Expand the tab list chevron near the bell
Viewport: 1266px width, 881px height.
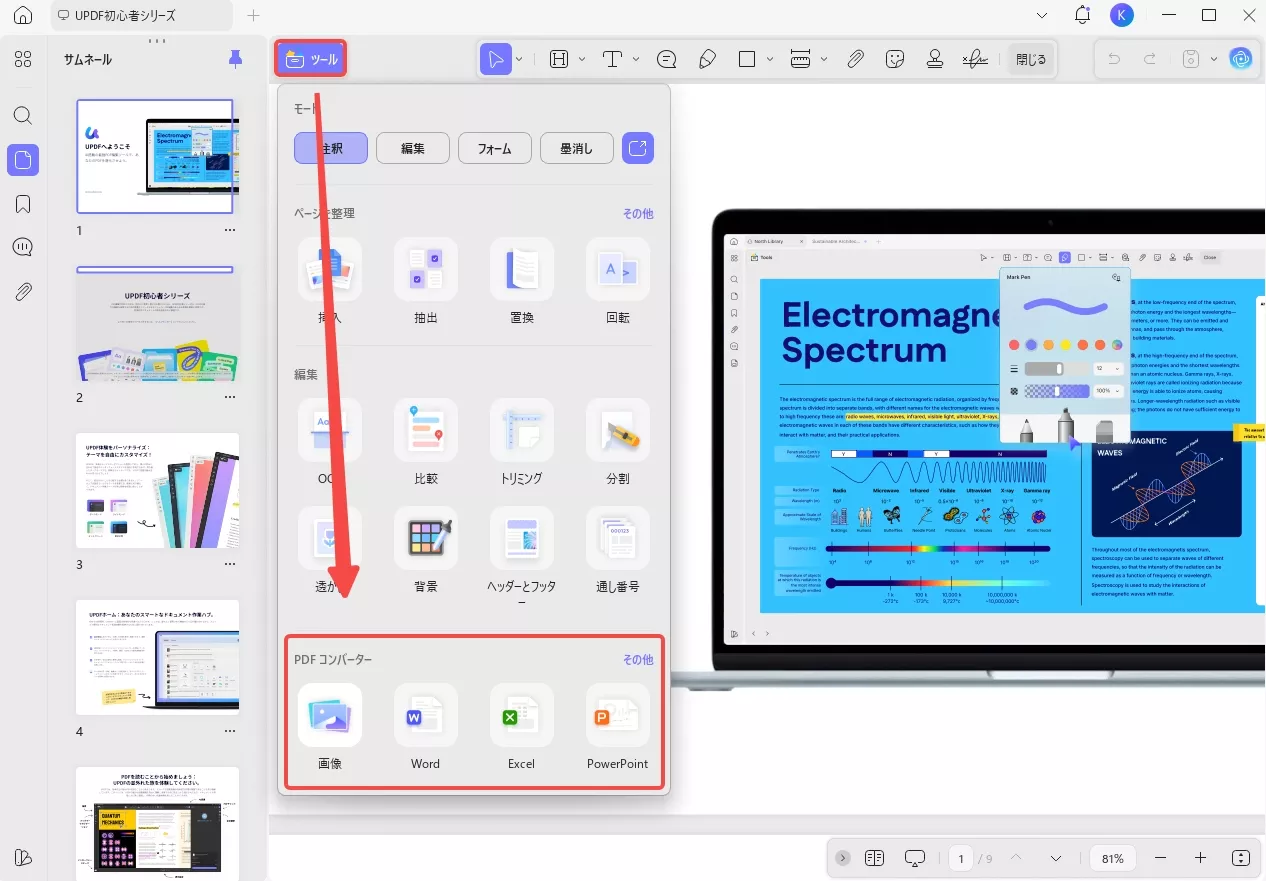point(1043,15)
